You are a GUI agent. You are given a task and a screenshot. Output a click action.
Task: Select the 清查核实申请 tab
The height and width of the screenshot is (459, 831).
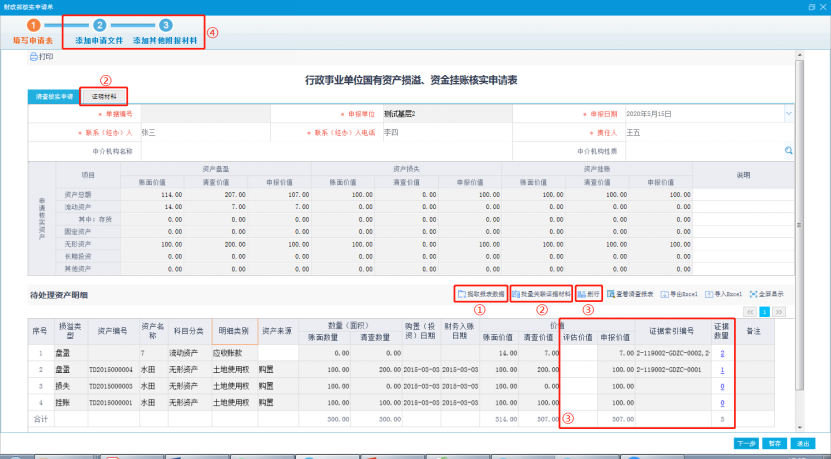[55, 96]
